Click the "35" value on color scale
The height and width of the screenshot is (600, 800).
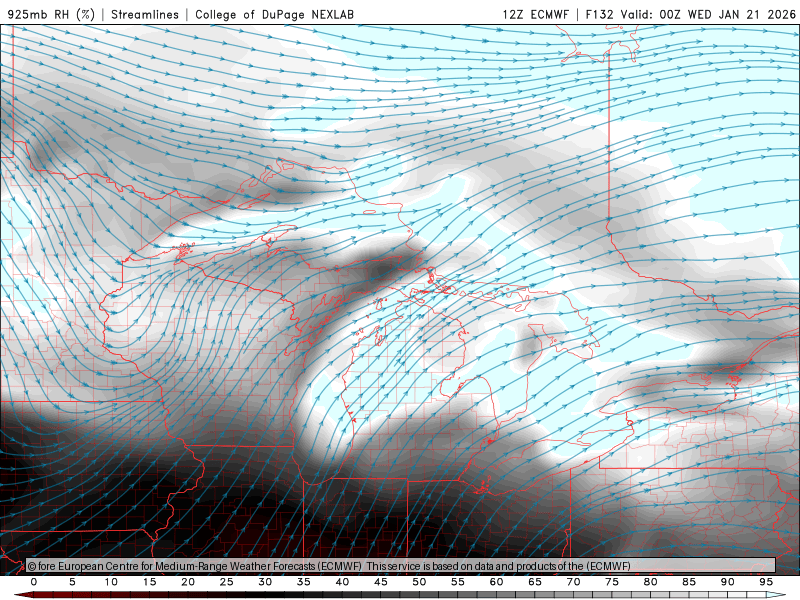[x=304, y=582]
